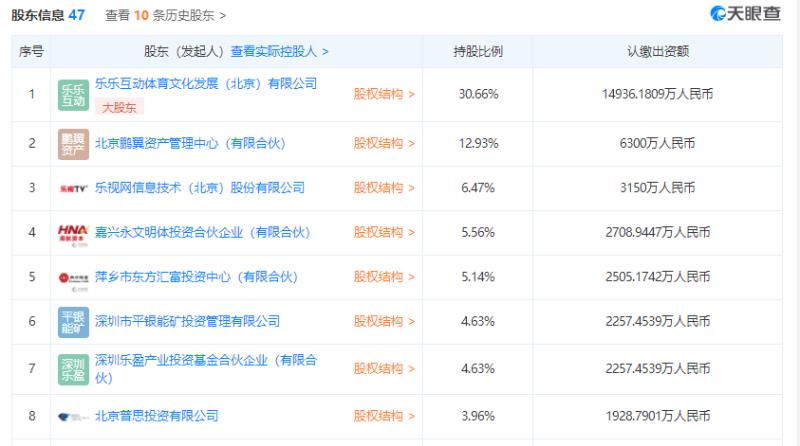Click the HNA logo icon
The image size is (800, 446).
tap(73, 235)
